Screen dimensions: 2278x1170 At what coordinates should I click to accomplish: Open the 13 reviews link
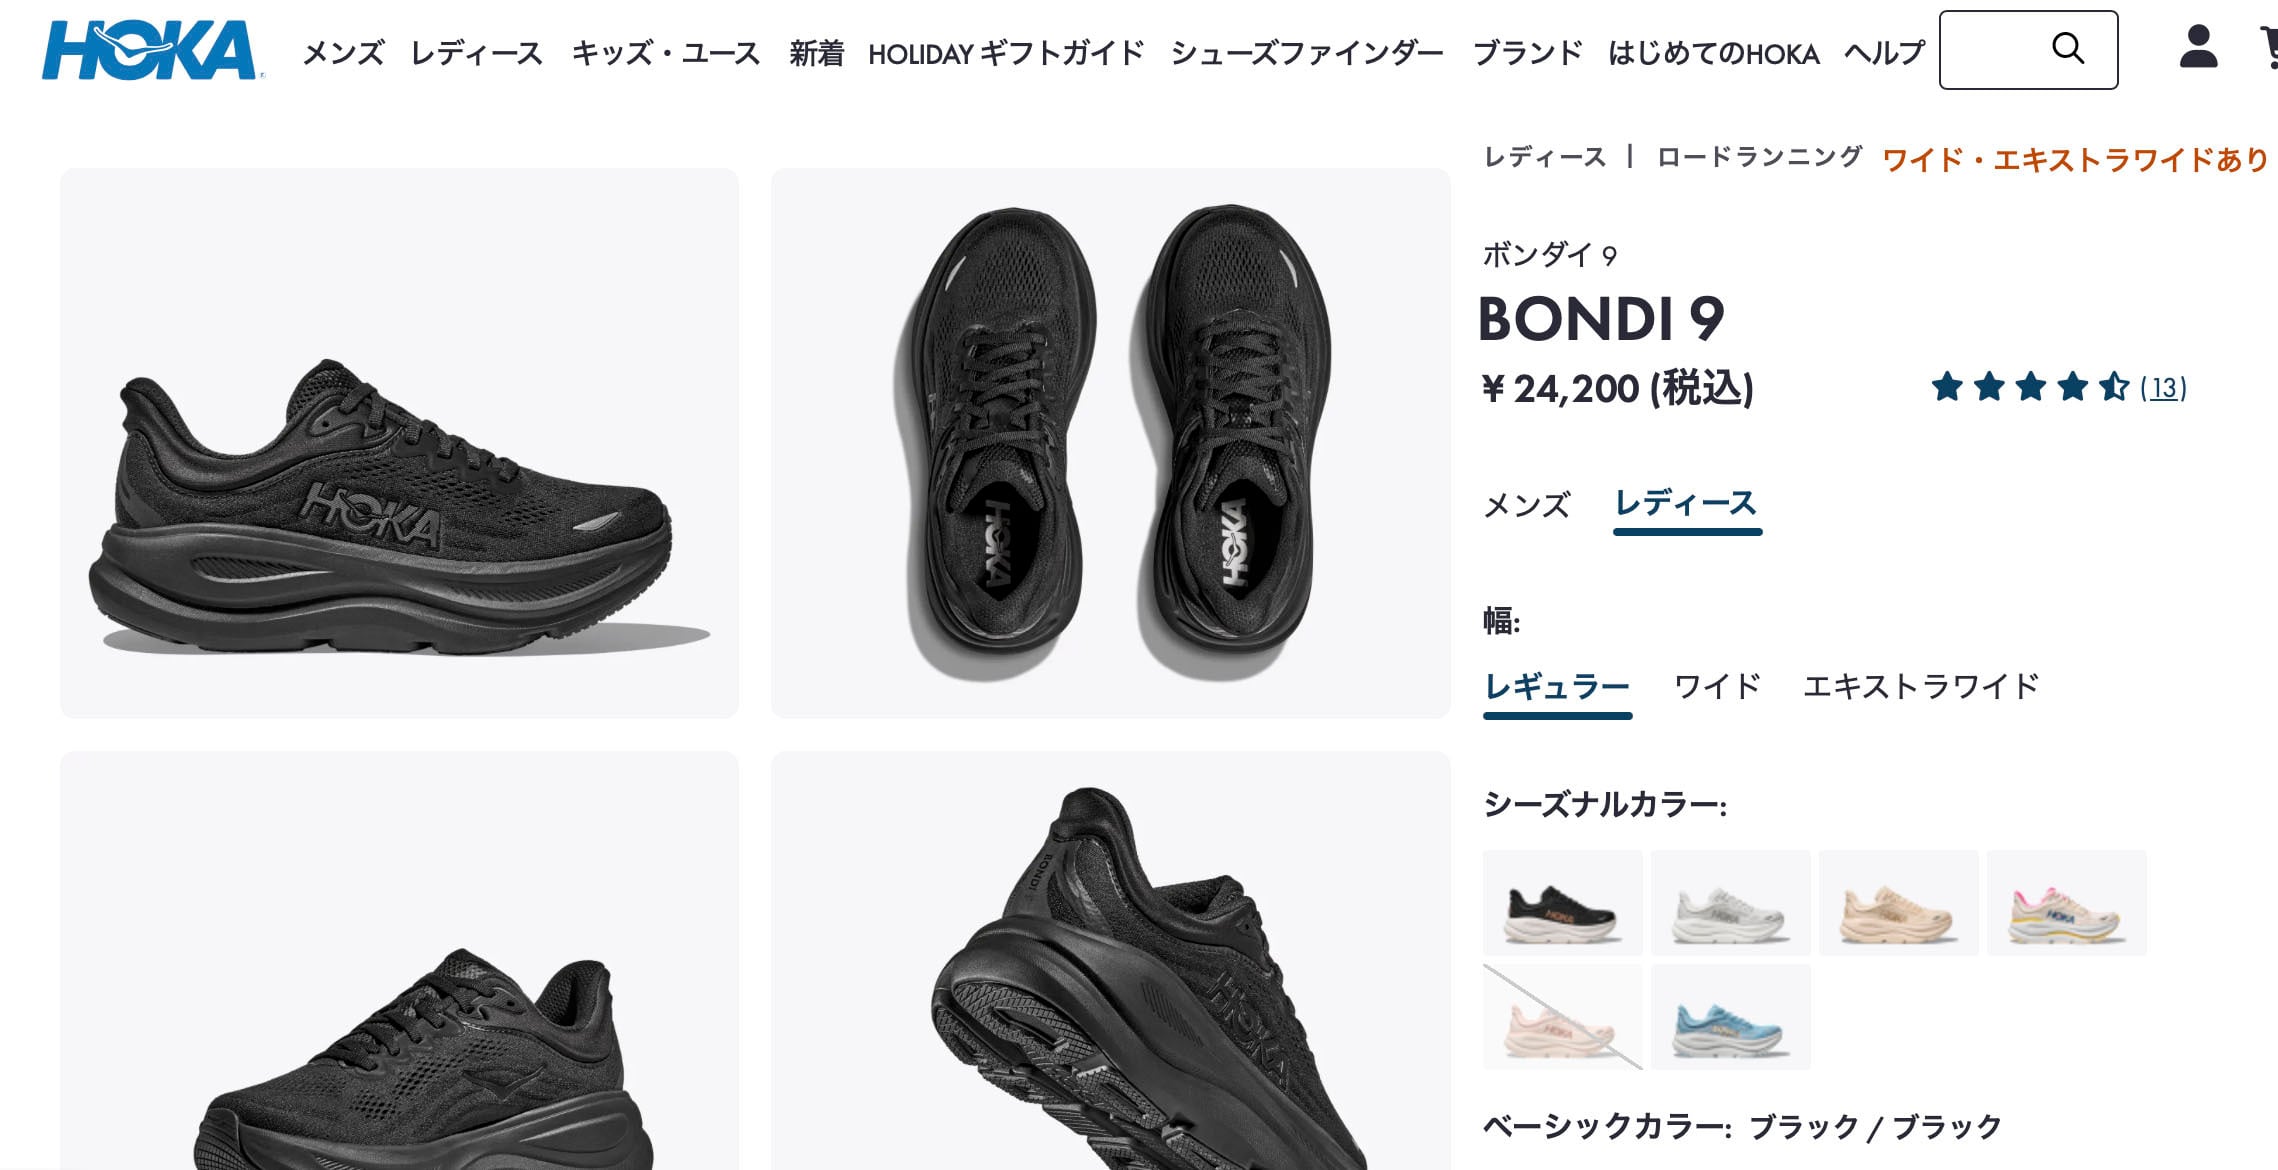point(2163,388)
